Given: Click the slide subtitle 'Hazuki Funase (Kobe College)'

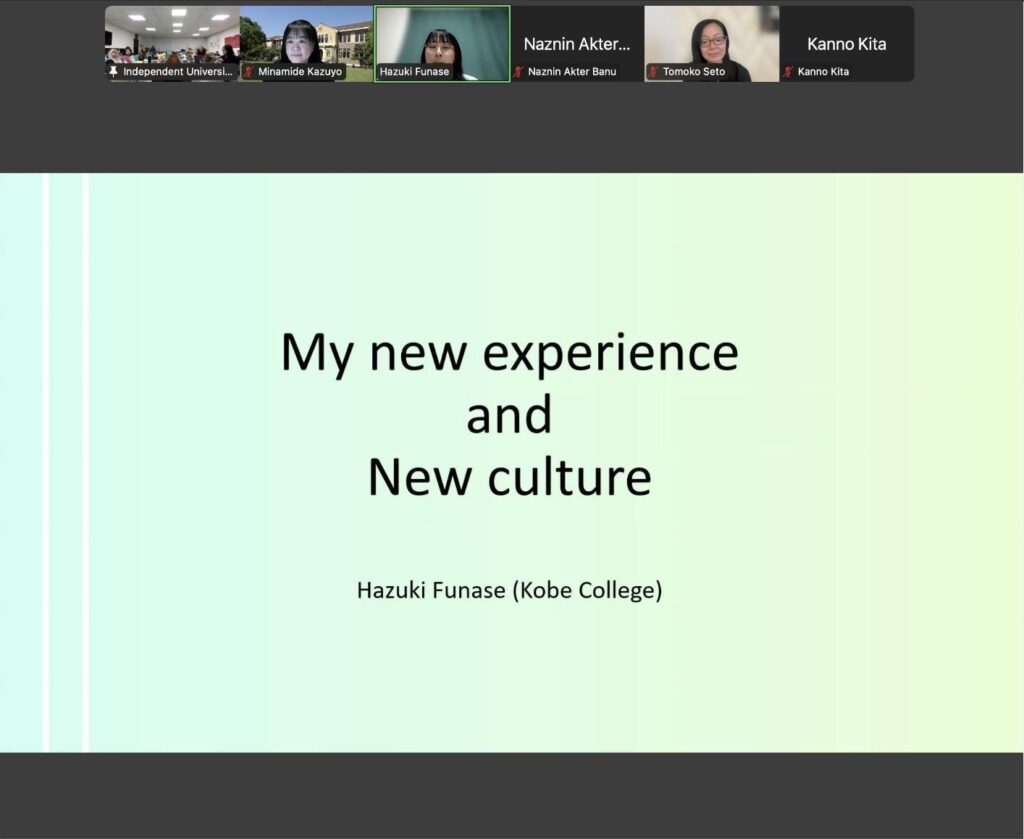Looking at the screenshot, I should 509,590.
